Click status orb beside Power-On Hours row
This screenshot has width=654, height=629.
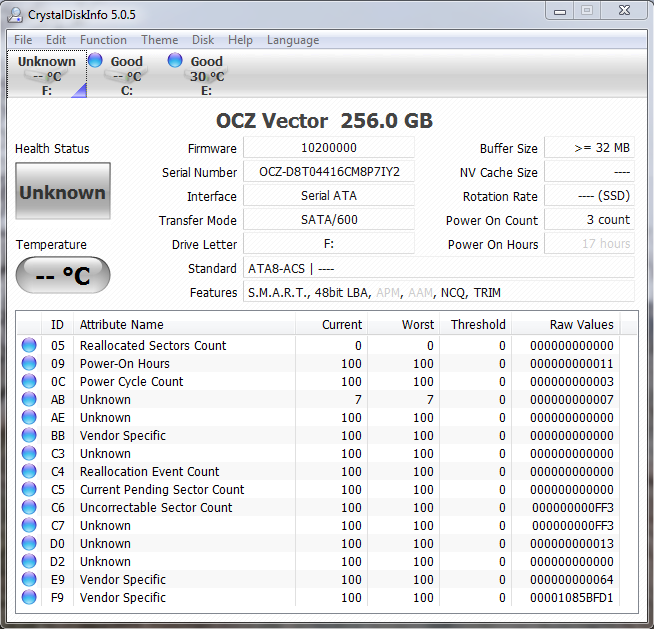(29, 364)
